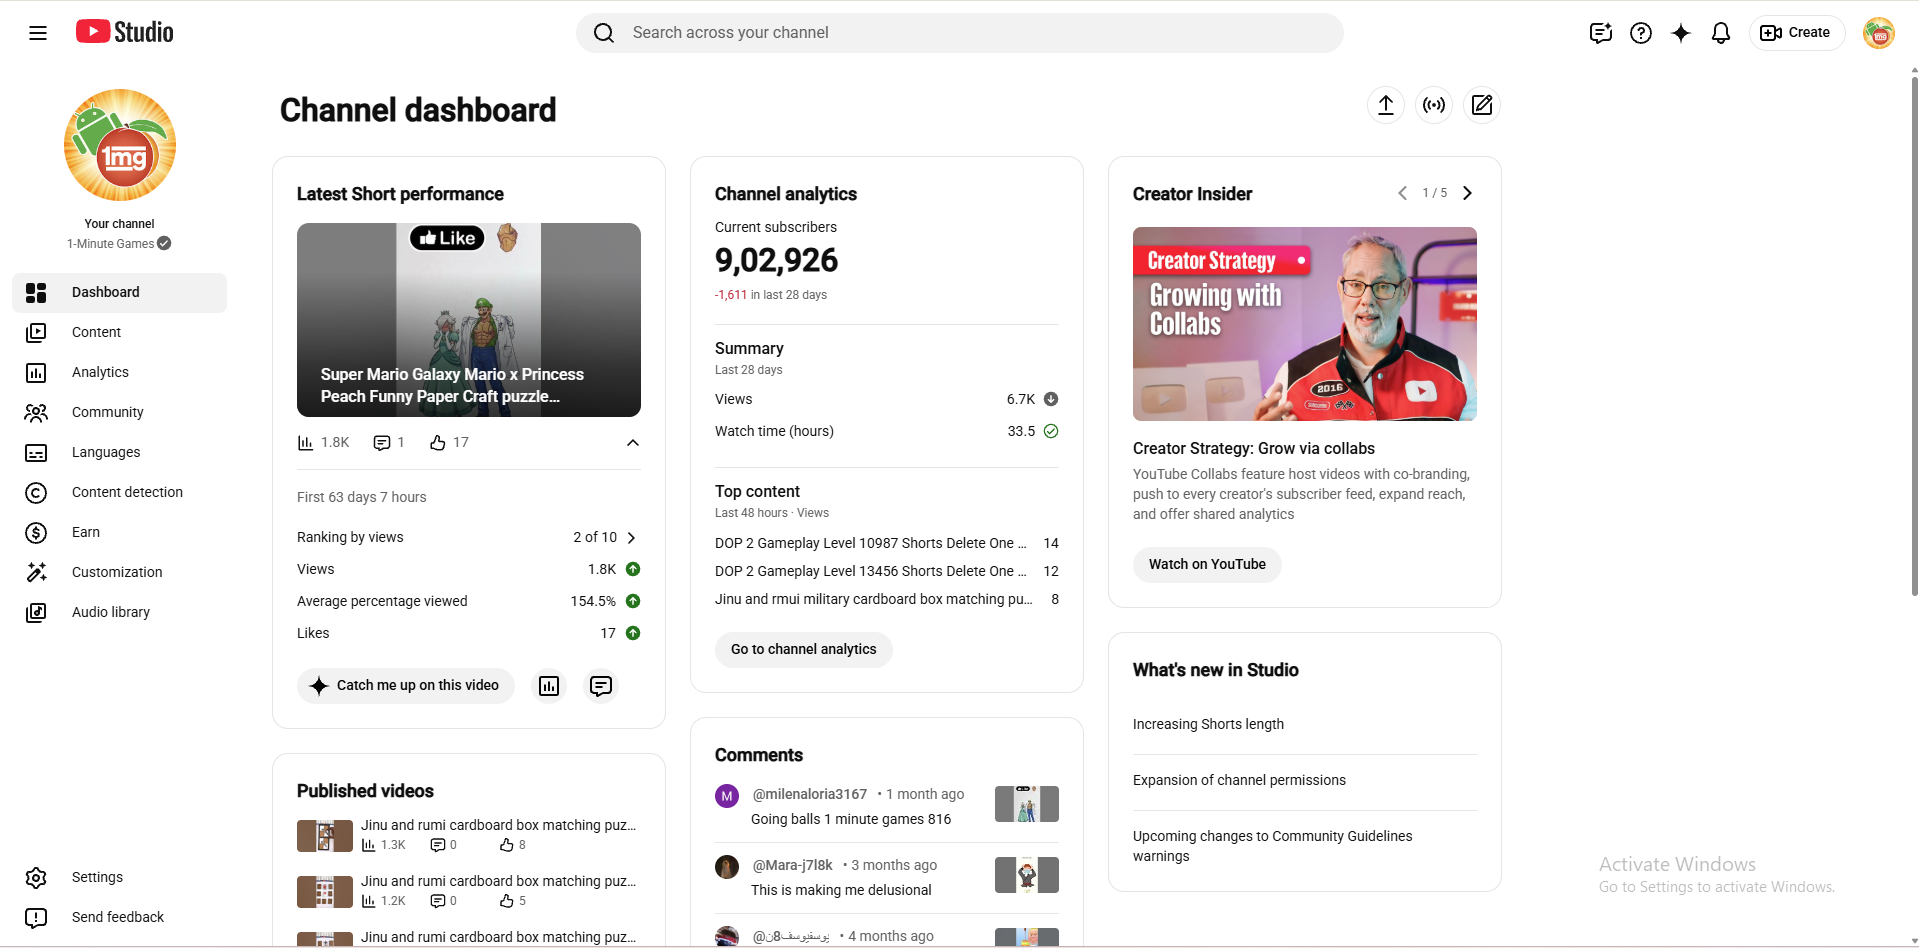This screenshot has width=1919, height=948.
Task: Open published video thumbnail with 1.2K views
Action: point(325,892)
